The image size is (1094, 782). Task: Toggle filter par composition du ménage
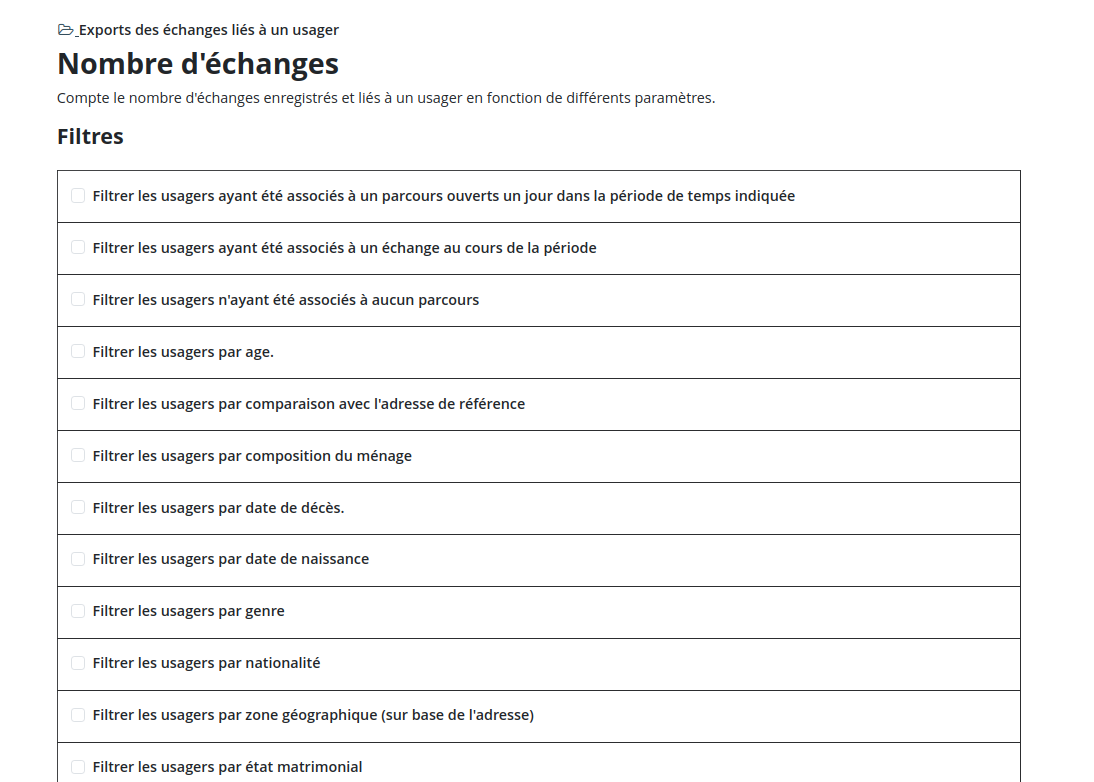pyautogui.click(x=78, y=456)
